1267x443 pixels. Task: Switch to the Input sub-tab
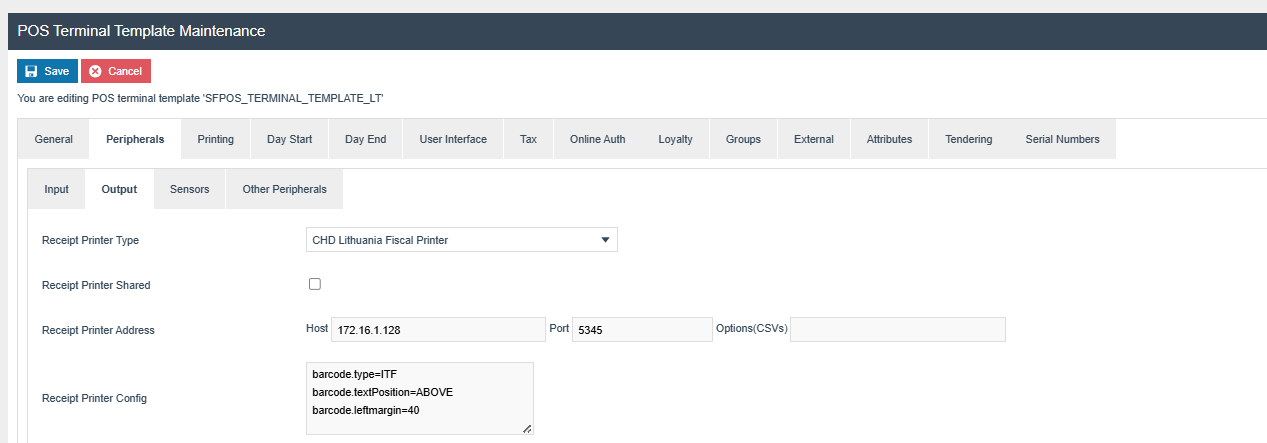[56, 189]
